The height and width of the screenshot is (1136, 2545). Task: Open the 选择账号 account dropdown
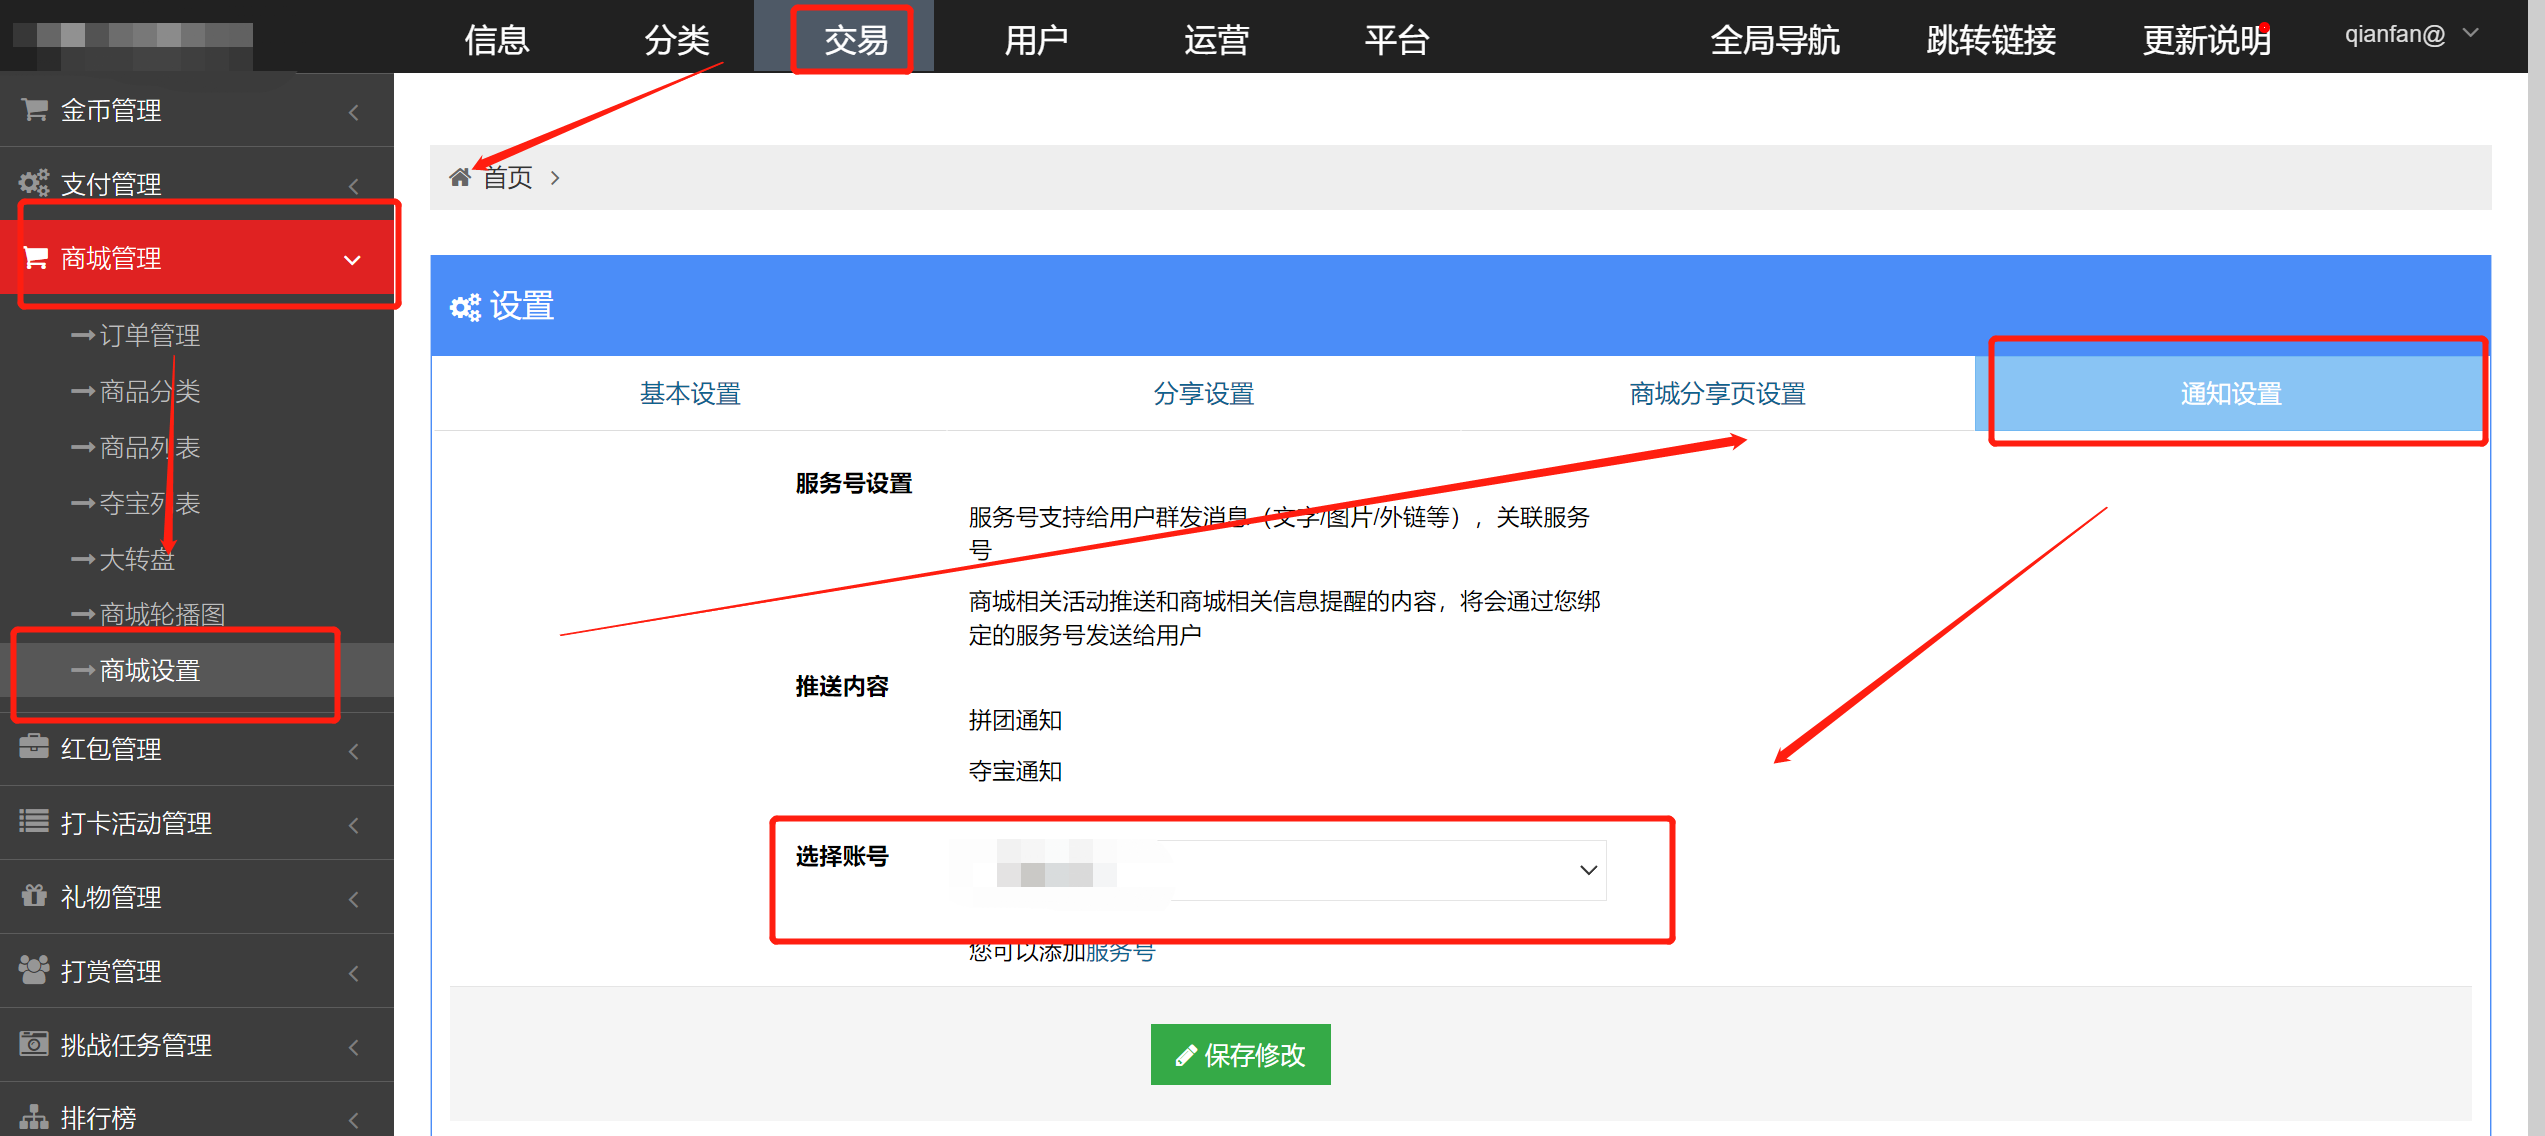coord(1281,870)
